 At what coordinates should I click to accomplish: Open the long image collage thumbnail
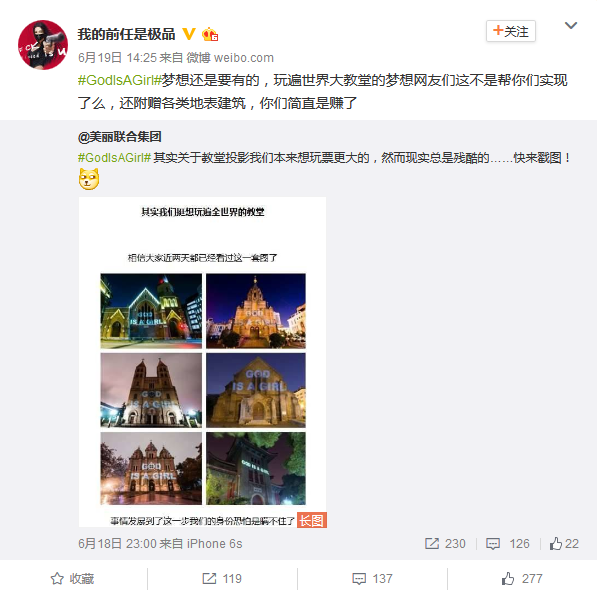coord(203,362)
